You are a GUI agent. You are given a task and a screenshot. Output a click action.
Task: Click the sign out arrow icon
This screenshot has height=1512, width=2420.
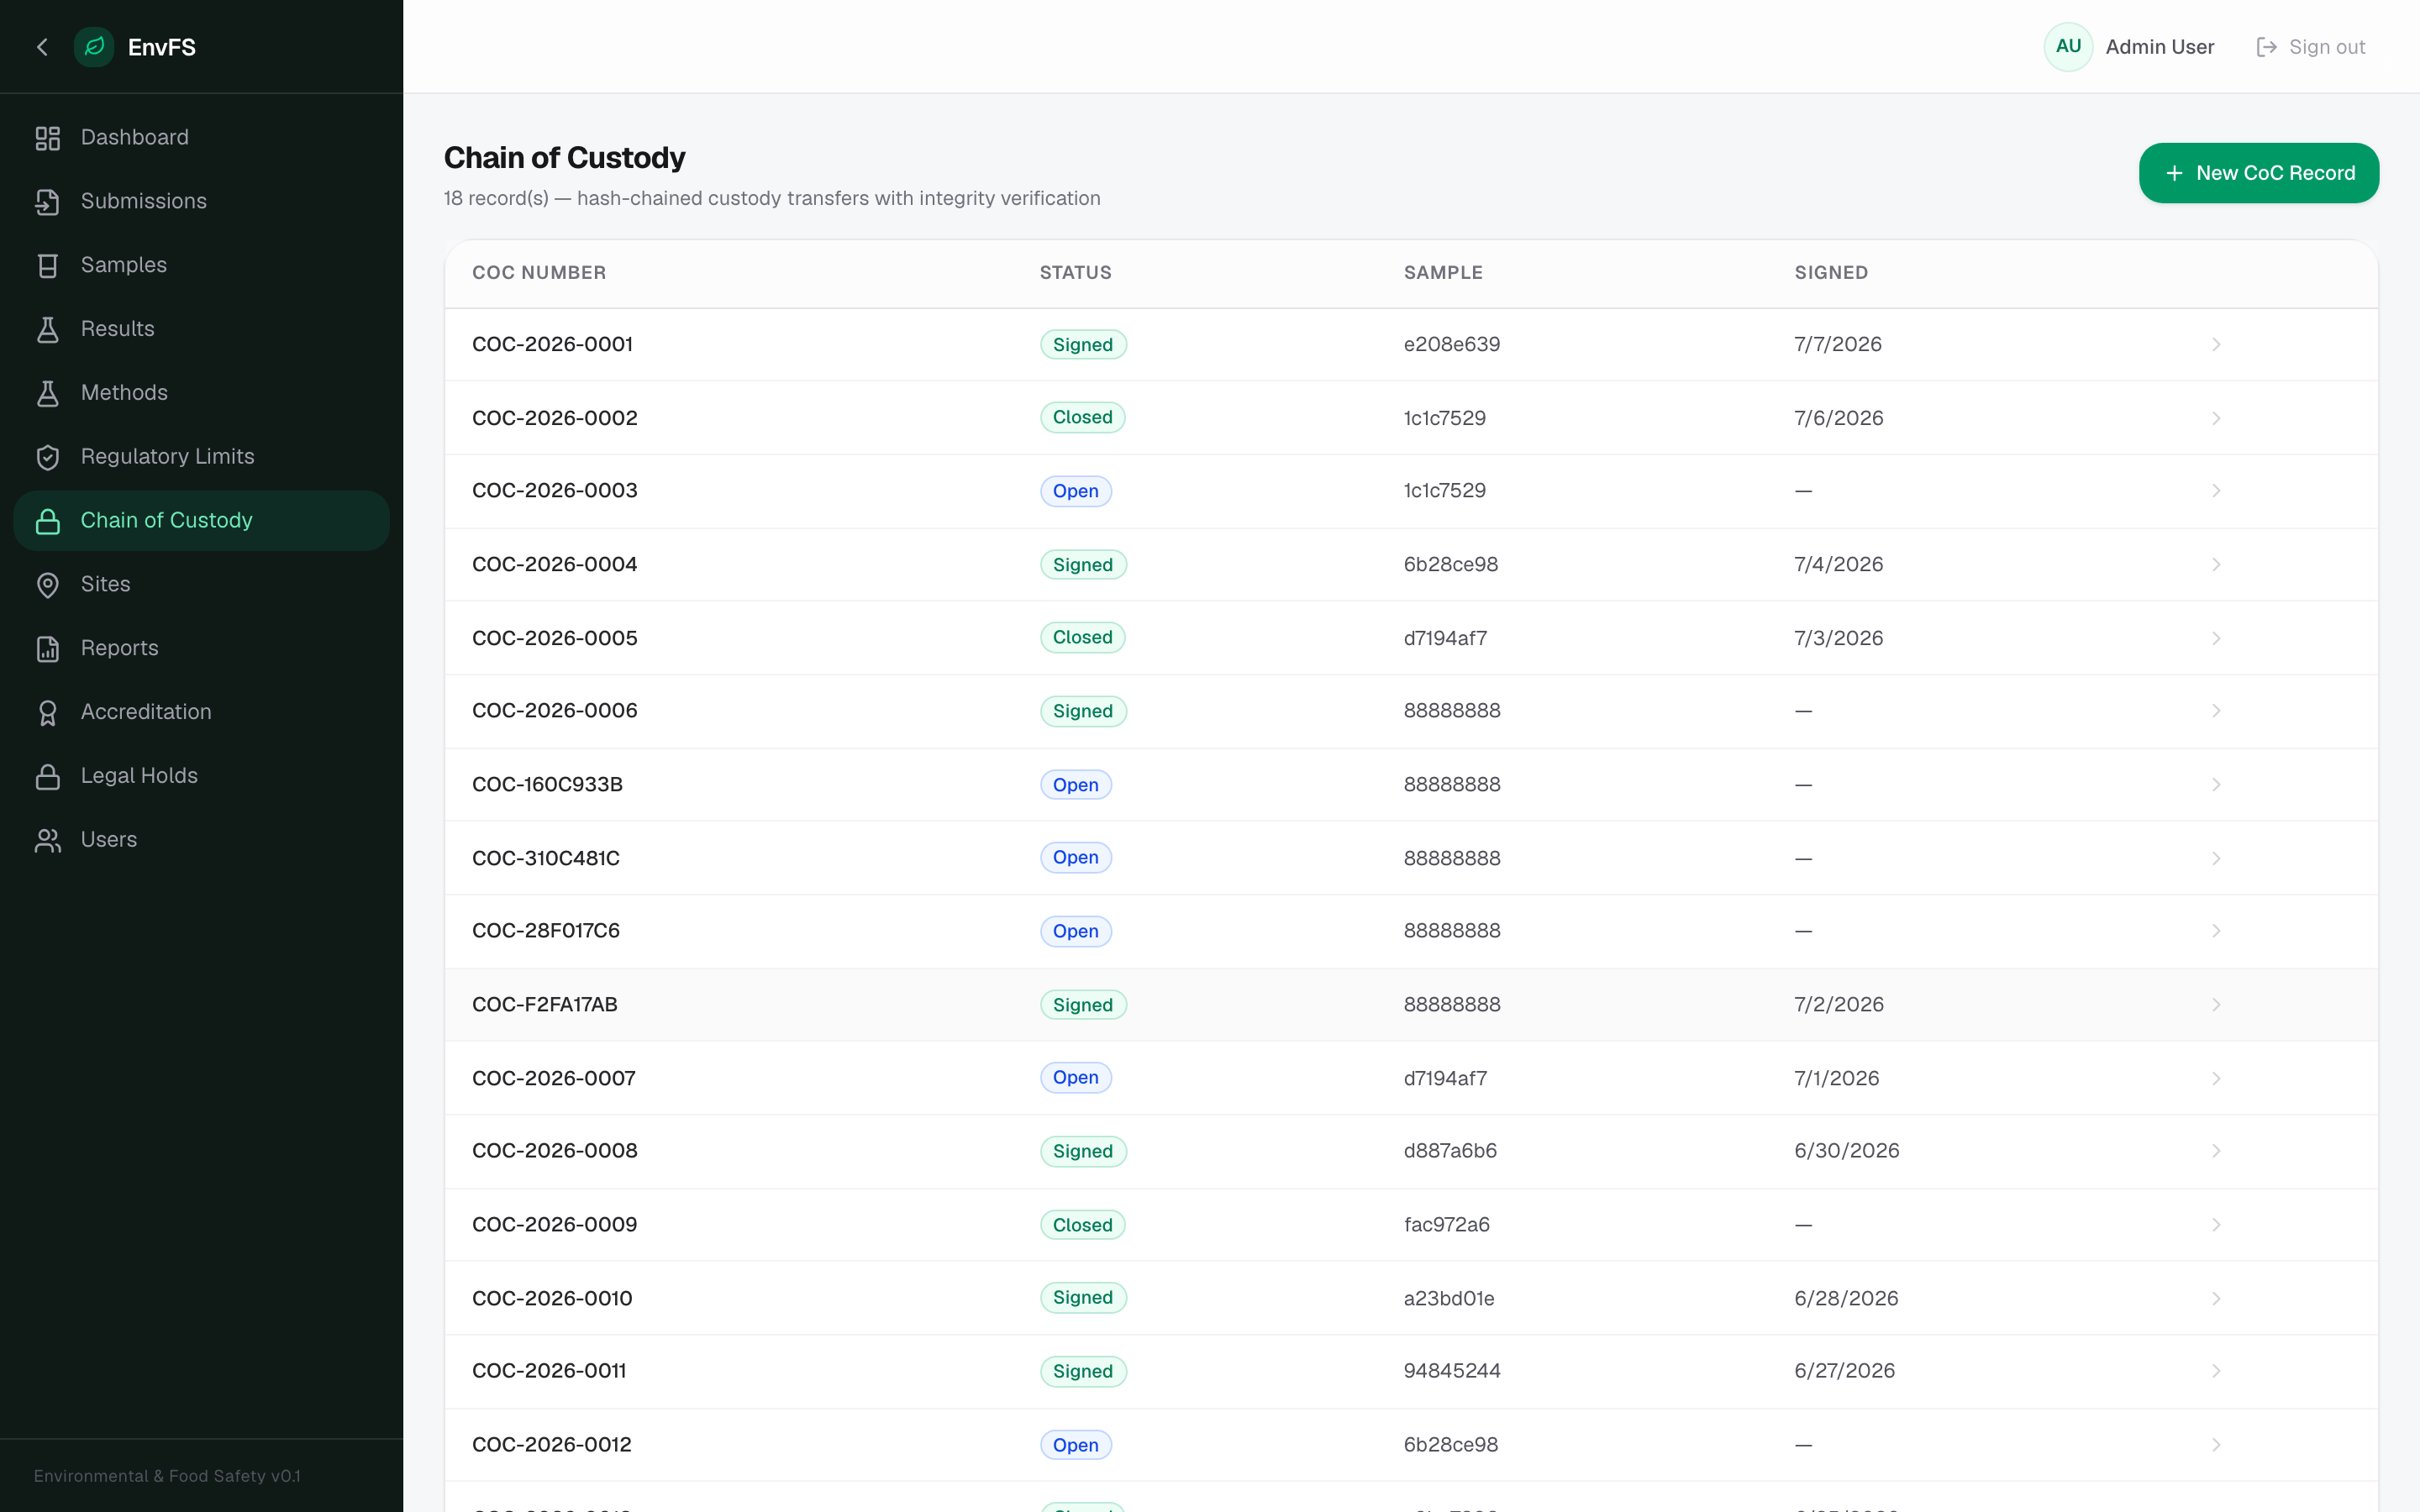2266,47
